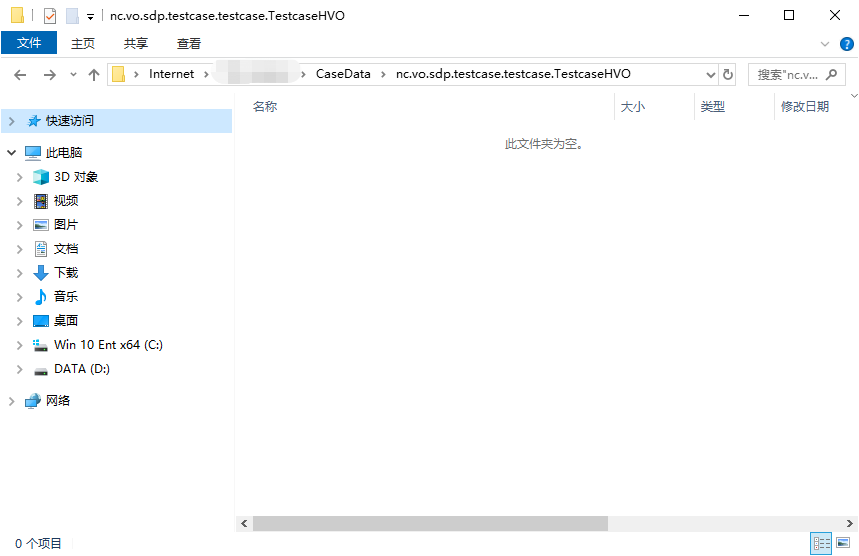Viewport: 859px width, 556px height.
Task: Click the scroll left arrow
Action: click(244, 524)
